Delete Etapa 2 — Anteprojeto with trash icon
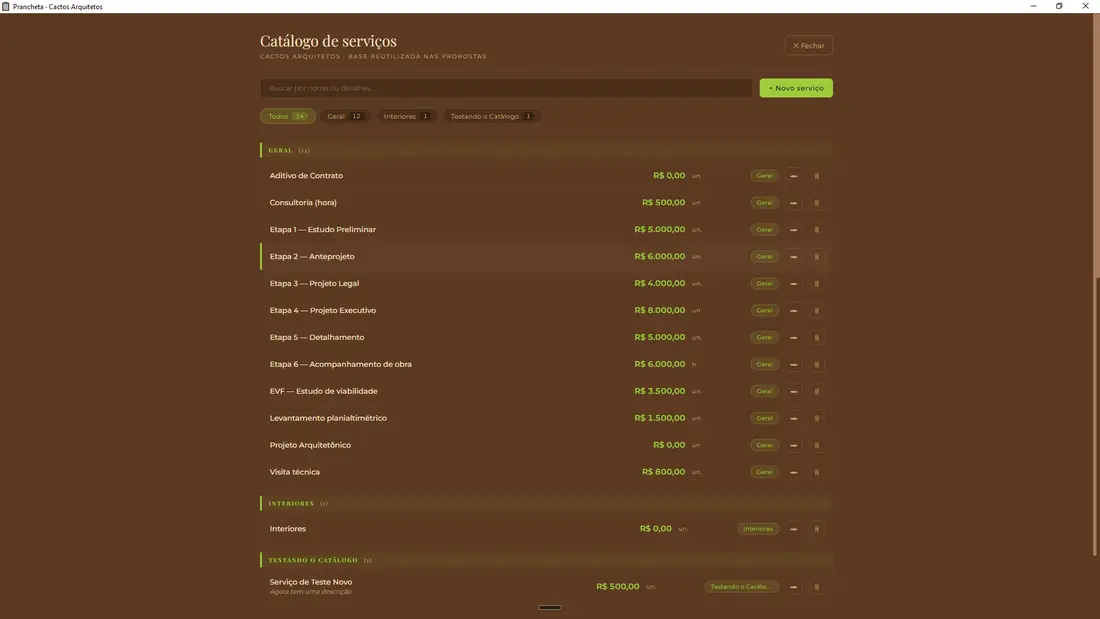1100x619 pixels. tap(817, 257)
